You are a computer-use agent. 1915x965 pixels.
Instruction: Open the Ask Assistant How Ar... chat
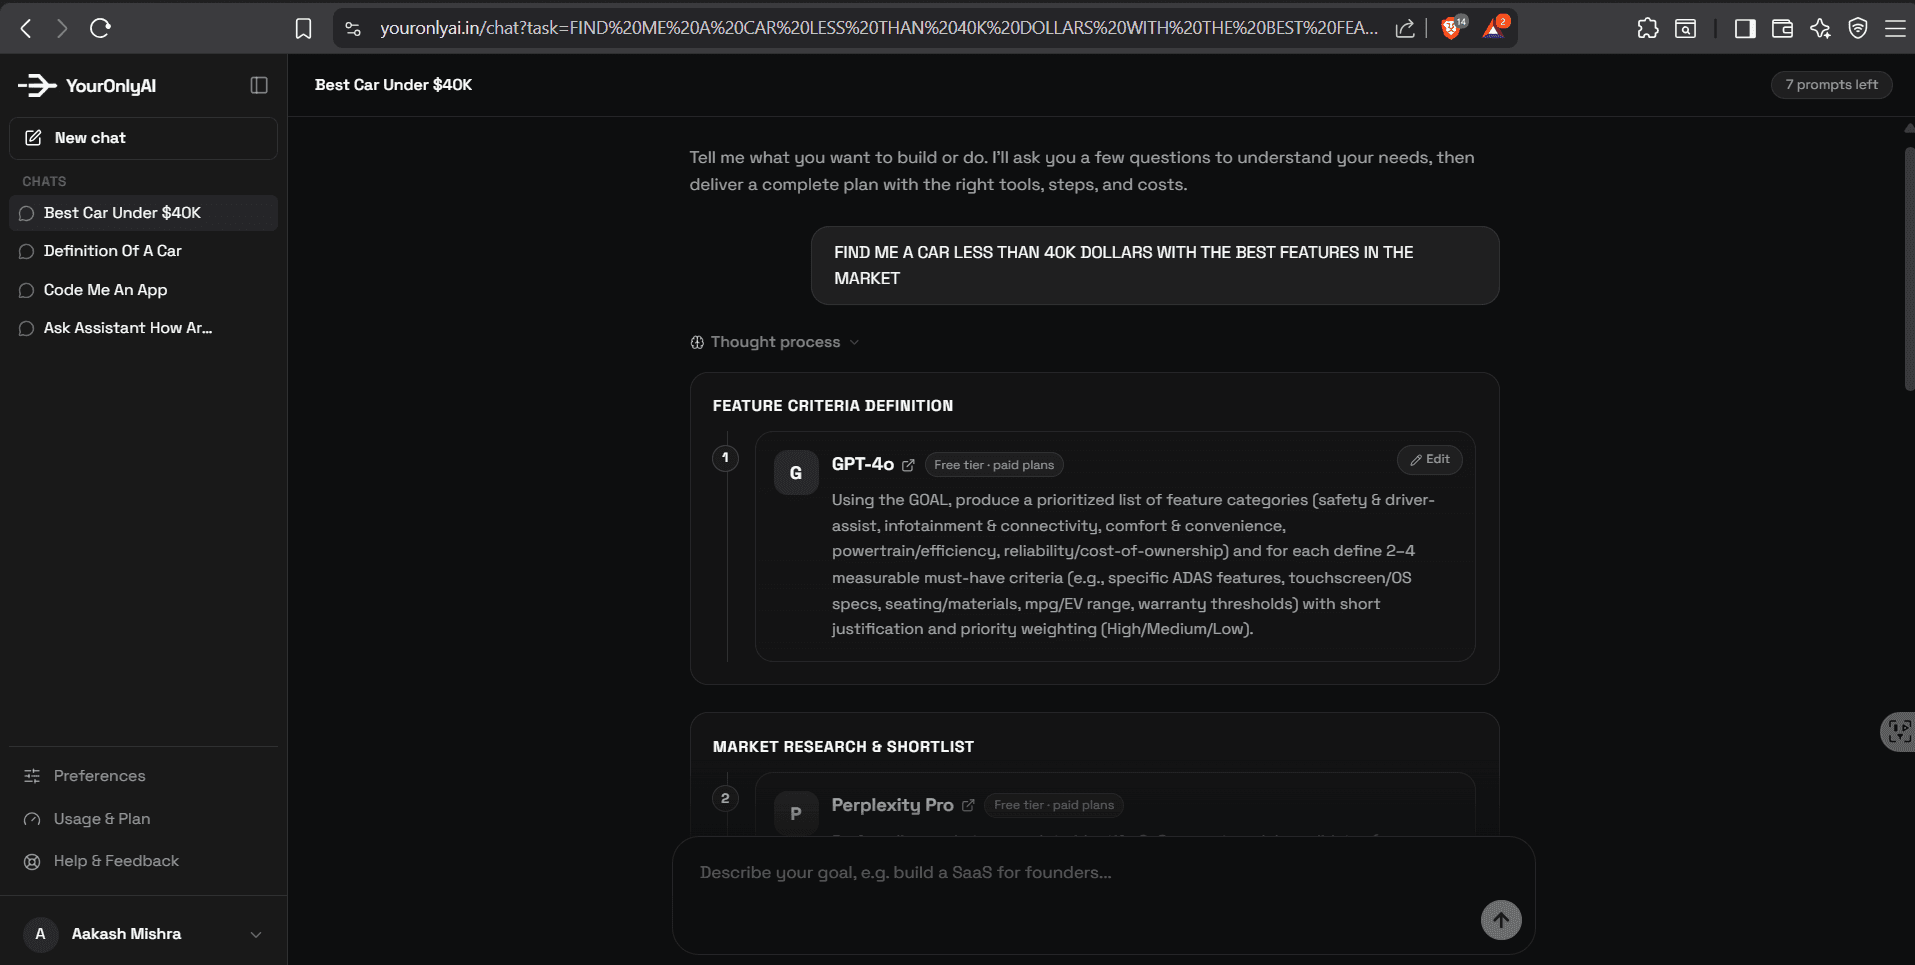143,328
